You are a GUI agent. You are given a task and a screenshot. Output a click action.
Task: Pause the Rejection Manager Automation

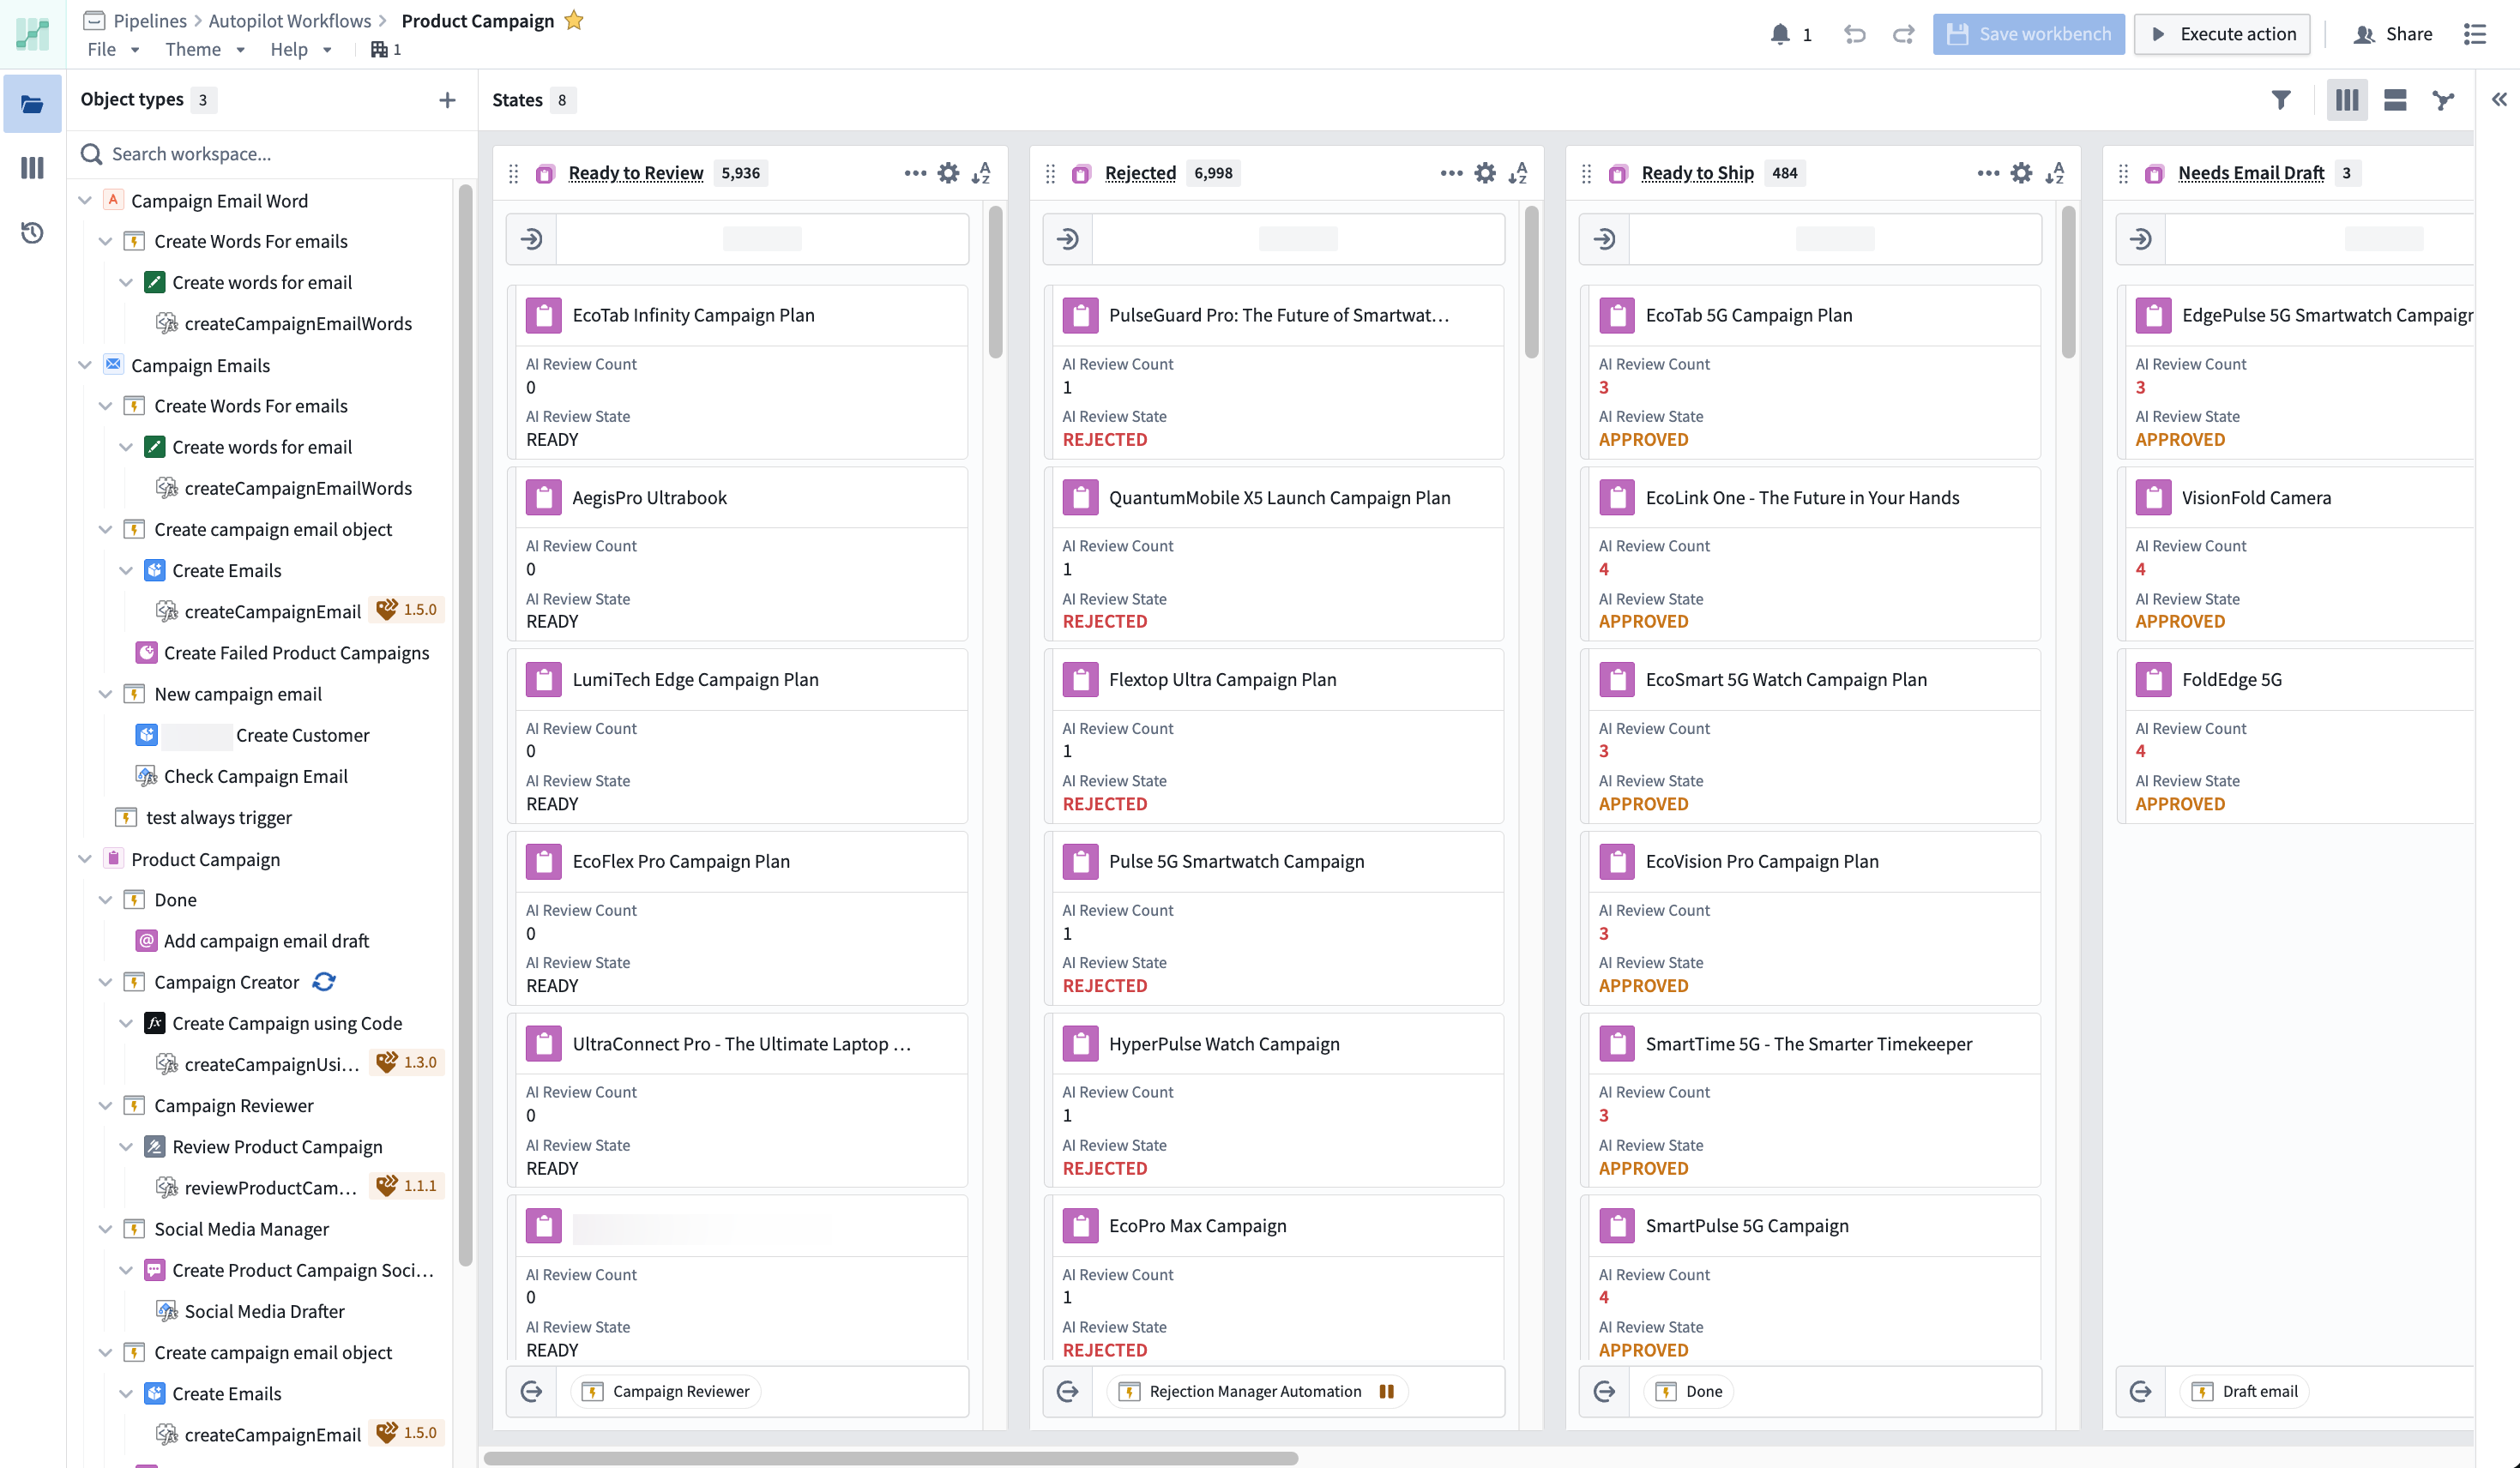(x=1386, y=1391)
